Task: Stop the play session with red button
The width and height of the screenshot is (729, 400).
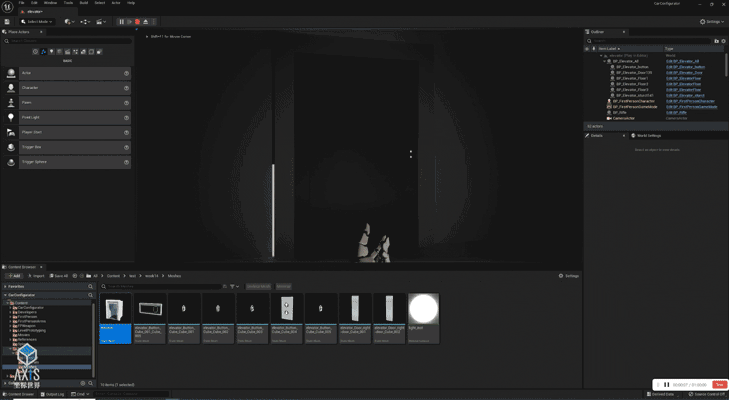Action: (x=138, y=22)
